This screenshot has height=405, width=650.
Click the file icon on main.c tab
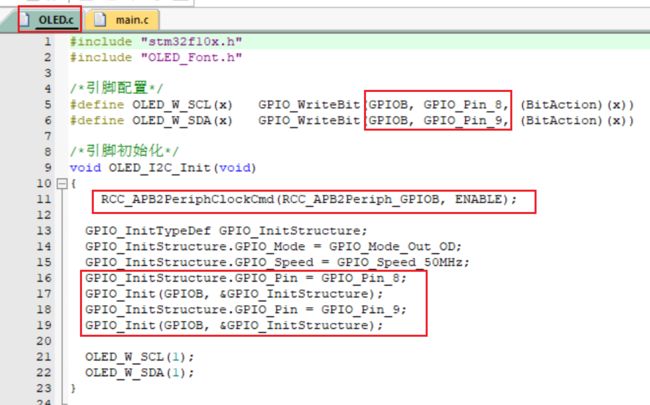(x=100, y=19)
